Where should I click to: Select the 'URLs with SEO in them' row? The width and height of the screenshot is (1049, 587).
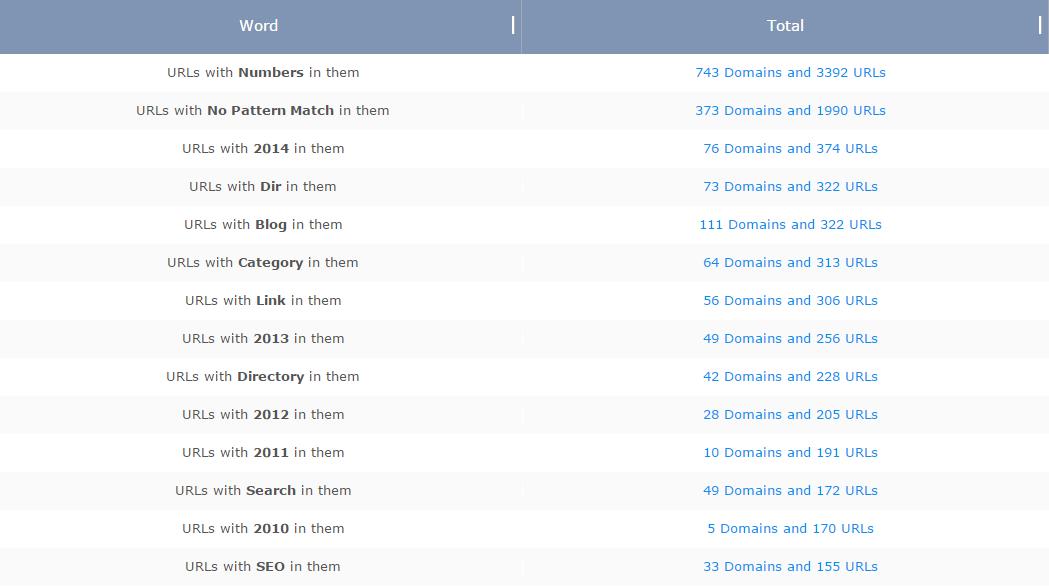(x=263, y=567)
